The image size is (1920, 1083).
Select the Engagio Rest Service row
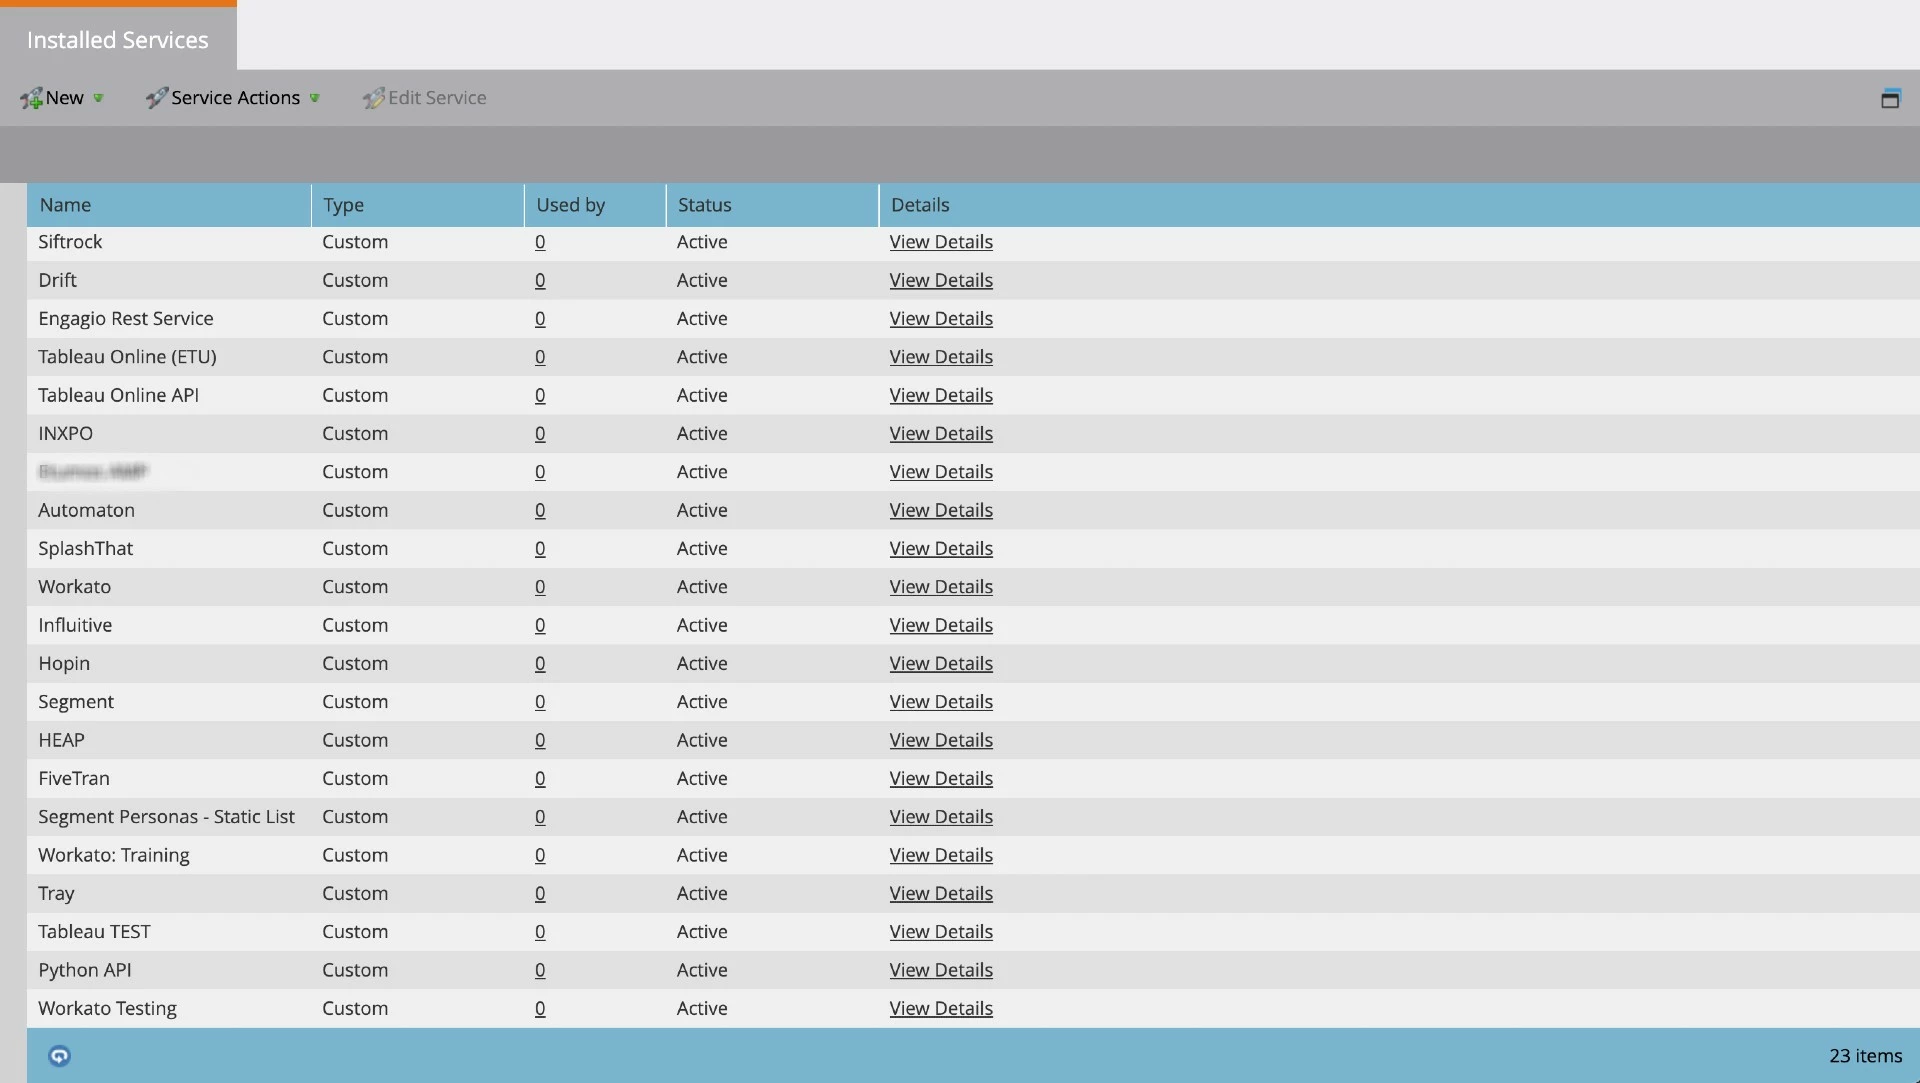pyautogui.click(x=126, y=319)
